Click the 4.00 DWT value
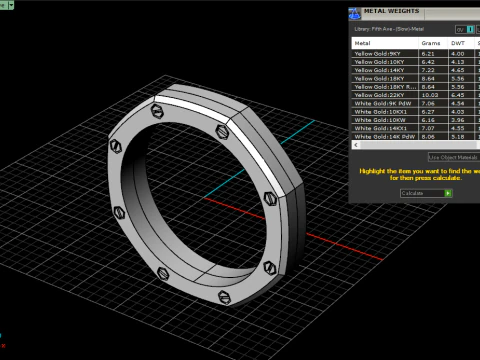480x360 pixels. [x=458, y=54]
